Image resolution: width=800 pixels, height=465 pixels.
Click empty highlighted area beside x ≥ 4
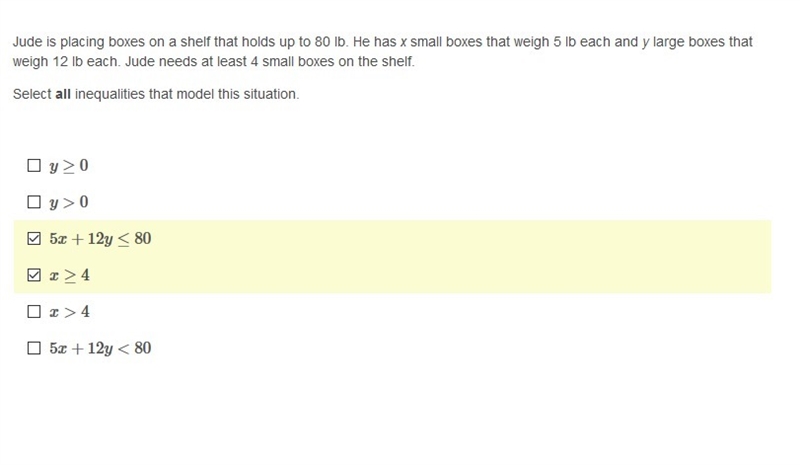(x=434, y=275)
